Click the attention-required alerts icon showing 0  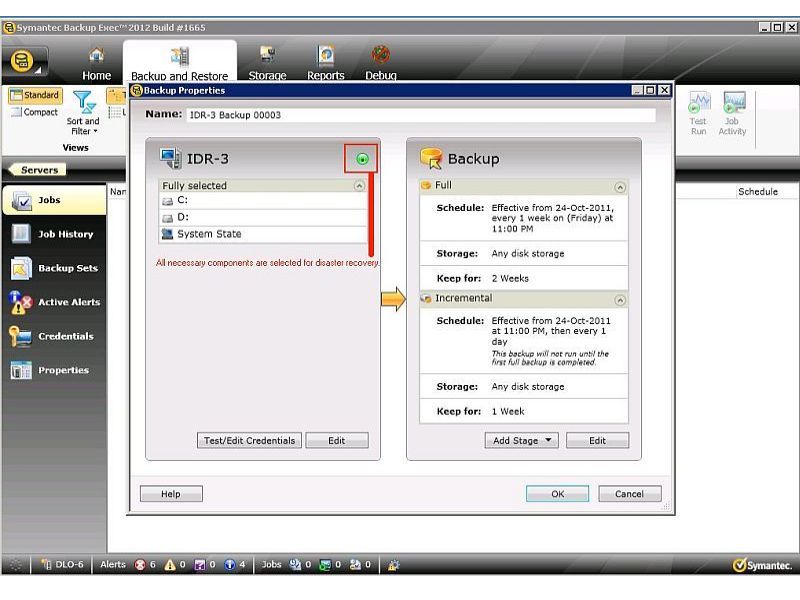(x=200, y=565)
